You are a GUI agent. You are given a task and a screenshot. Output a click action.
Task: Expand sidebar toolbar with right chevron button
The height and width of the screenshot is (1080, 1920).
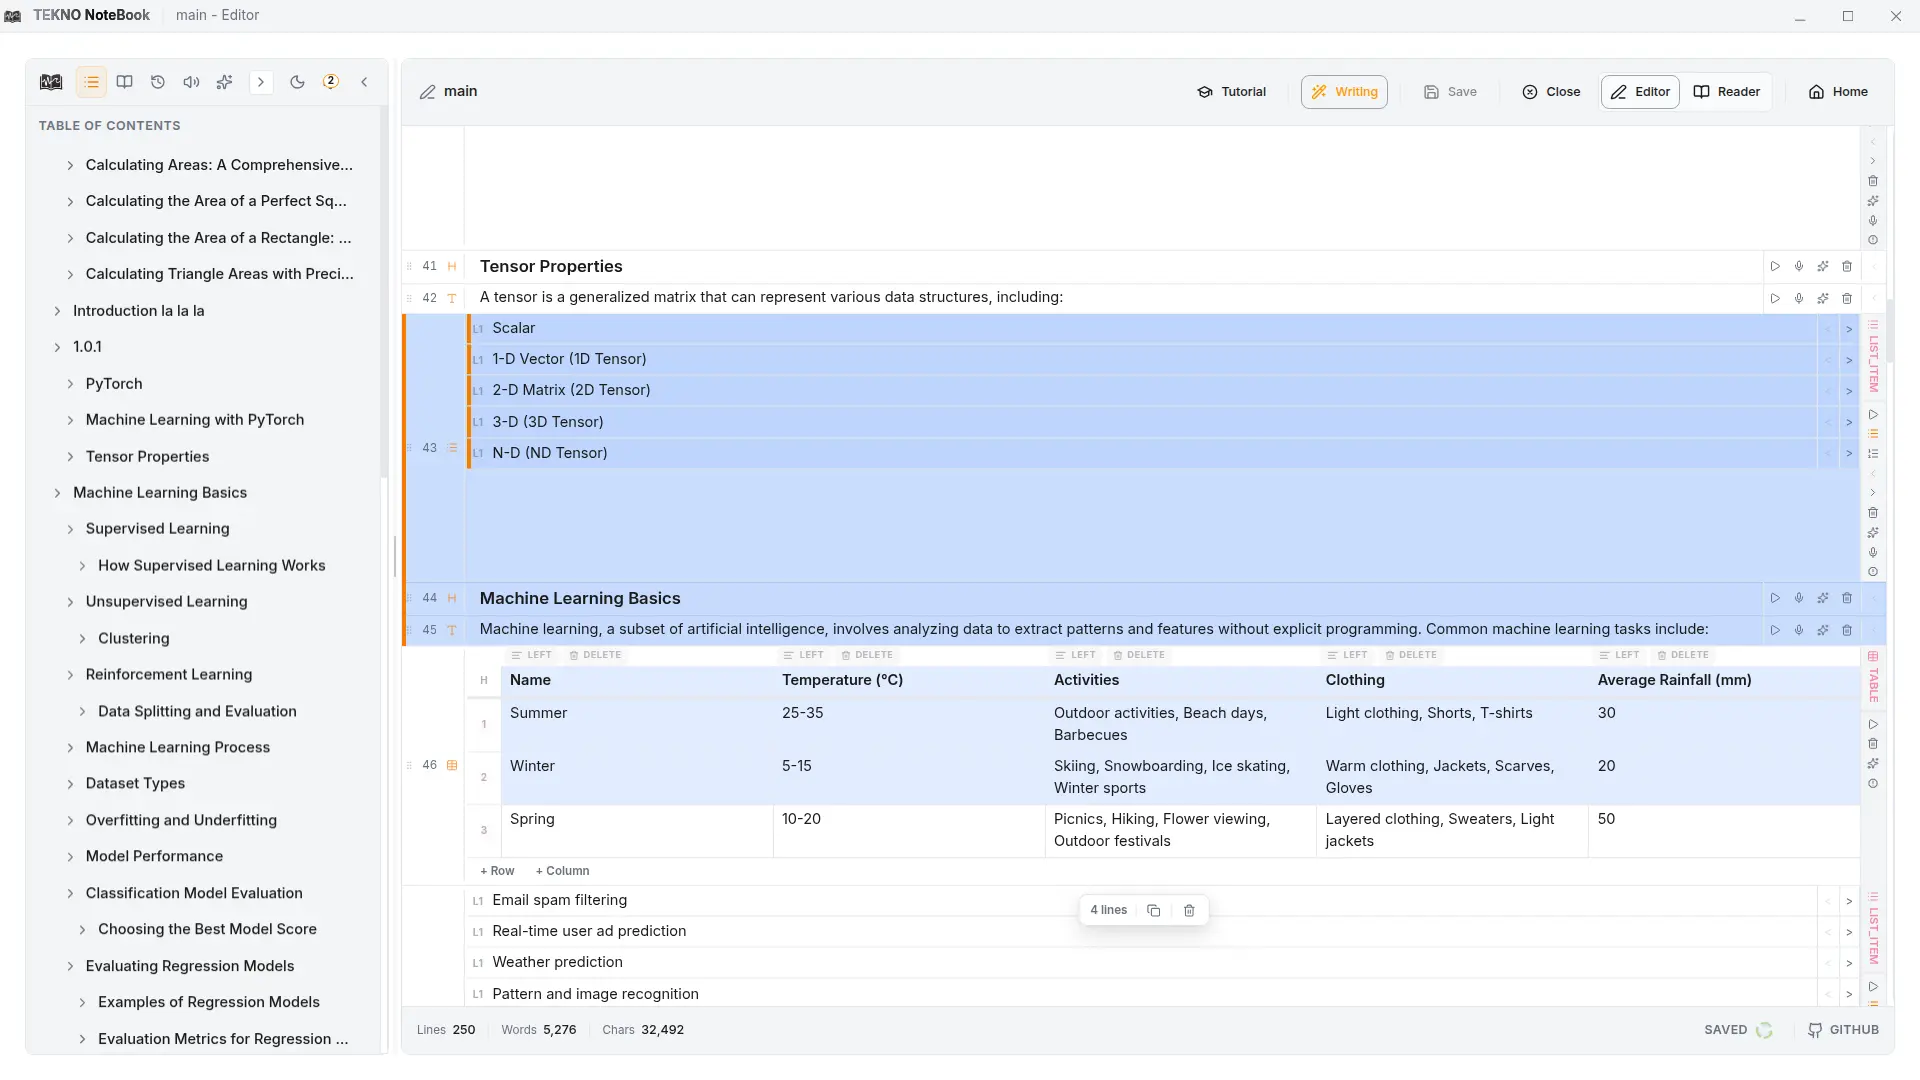[x=261, y=82]
